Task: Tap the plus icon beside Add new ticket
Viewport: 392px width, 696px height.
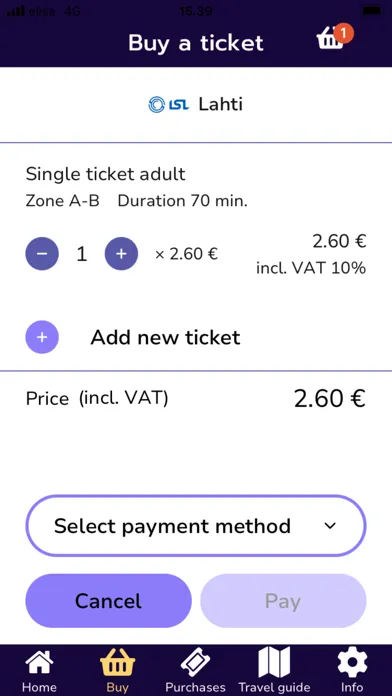Action: pos(42,337)
